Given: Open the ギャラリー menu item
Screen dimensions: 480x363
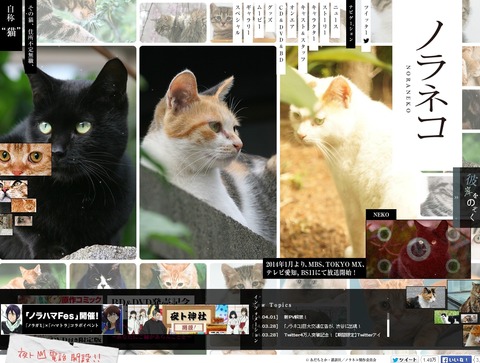Looking at the screenshot, I should pos(249,21).
